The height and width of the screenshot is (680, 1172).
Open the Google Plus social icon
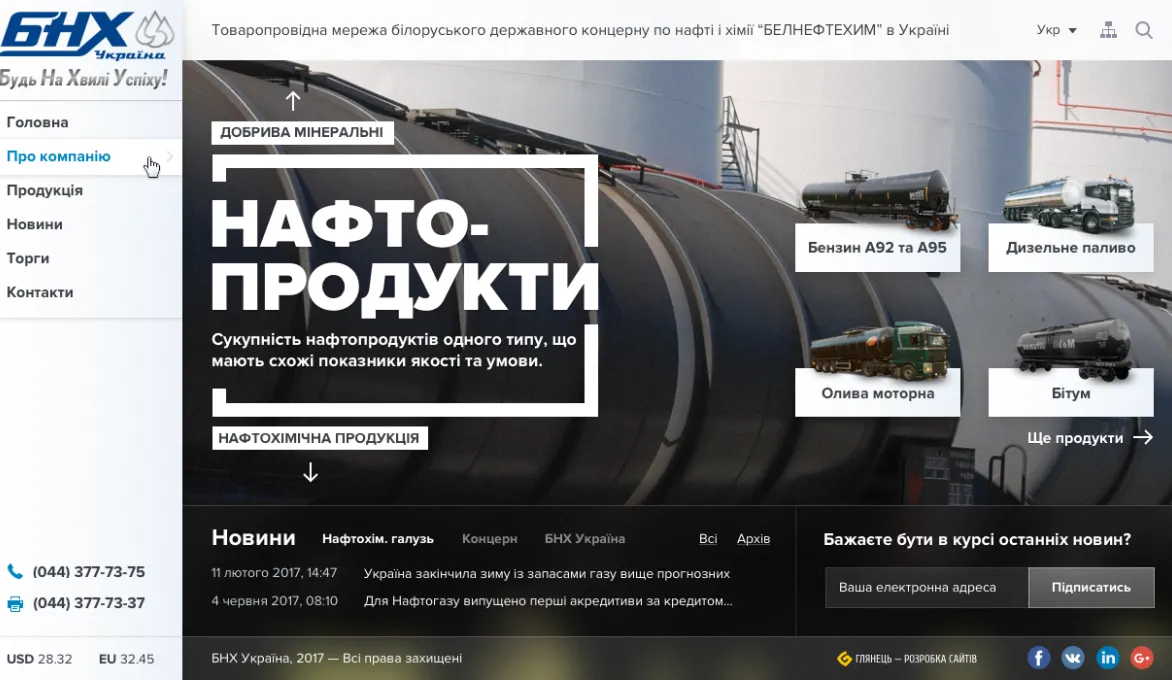[1142, 658]
